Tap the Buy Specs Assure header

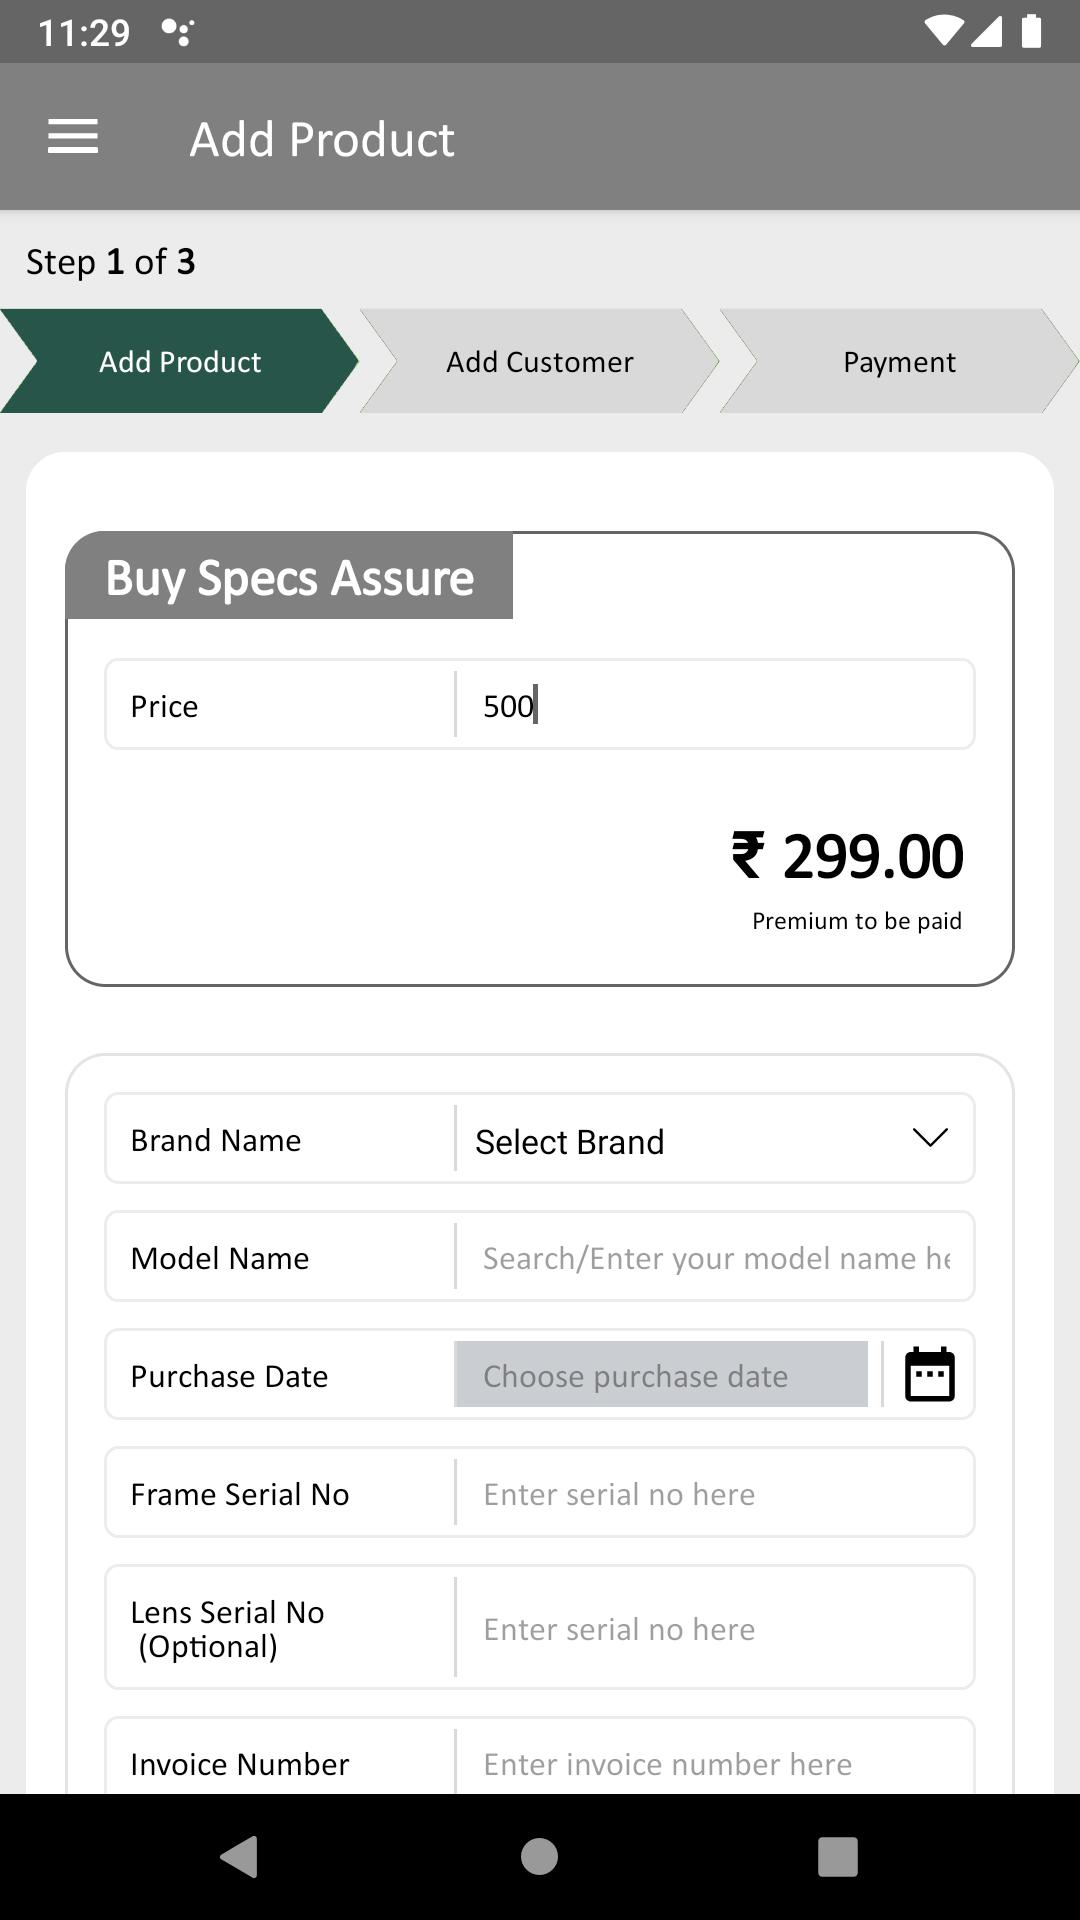pos(290,577)
